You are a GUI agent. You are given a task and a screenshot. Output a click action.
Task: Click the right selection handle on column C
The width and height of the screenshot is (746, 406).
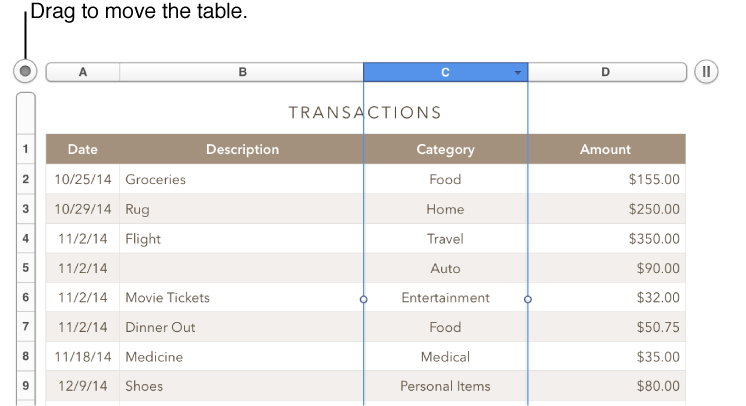point(528,298)
